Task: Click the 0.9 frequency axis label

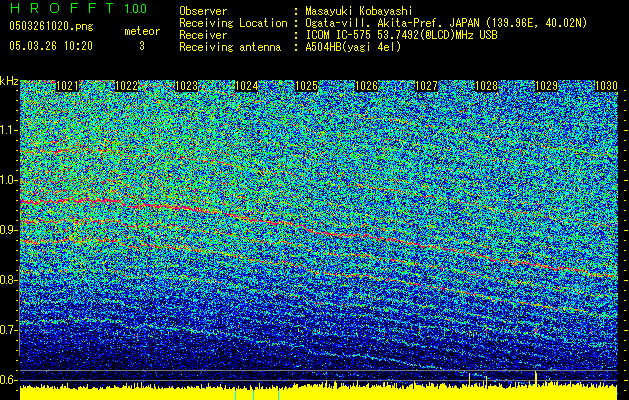Action: 8,230
